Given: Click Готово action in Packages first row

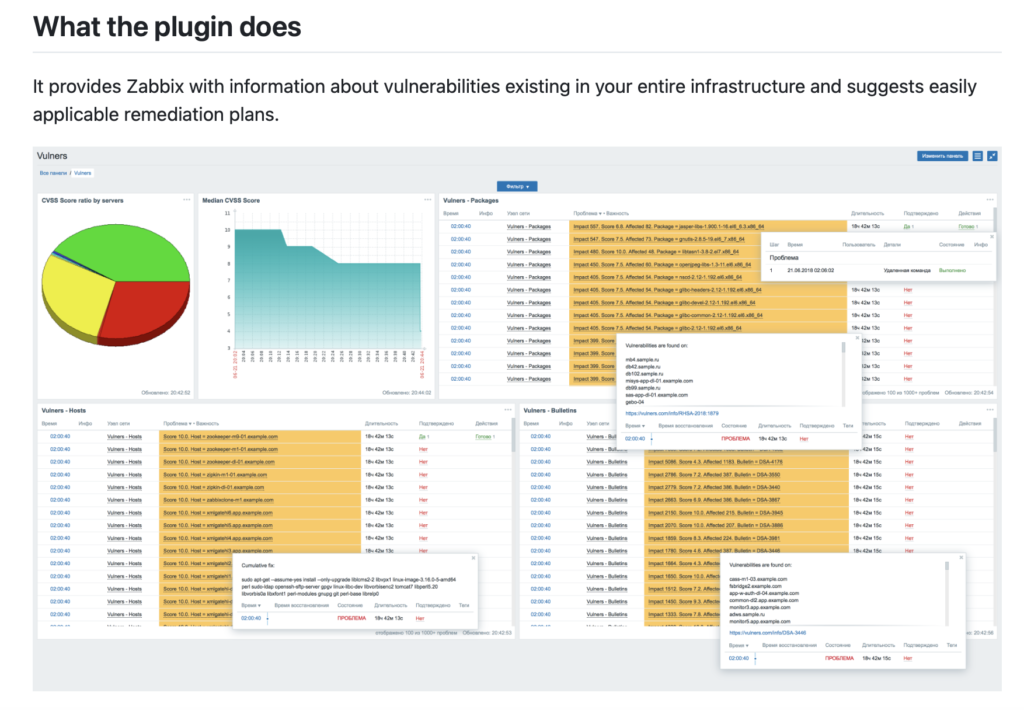Looking at the screenshot, I should [968, 227].
